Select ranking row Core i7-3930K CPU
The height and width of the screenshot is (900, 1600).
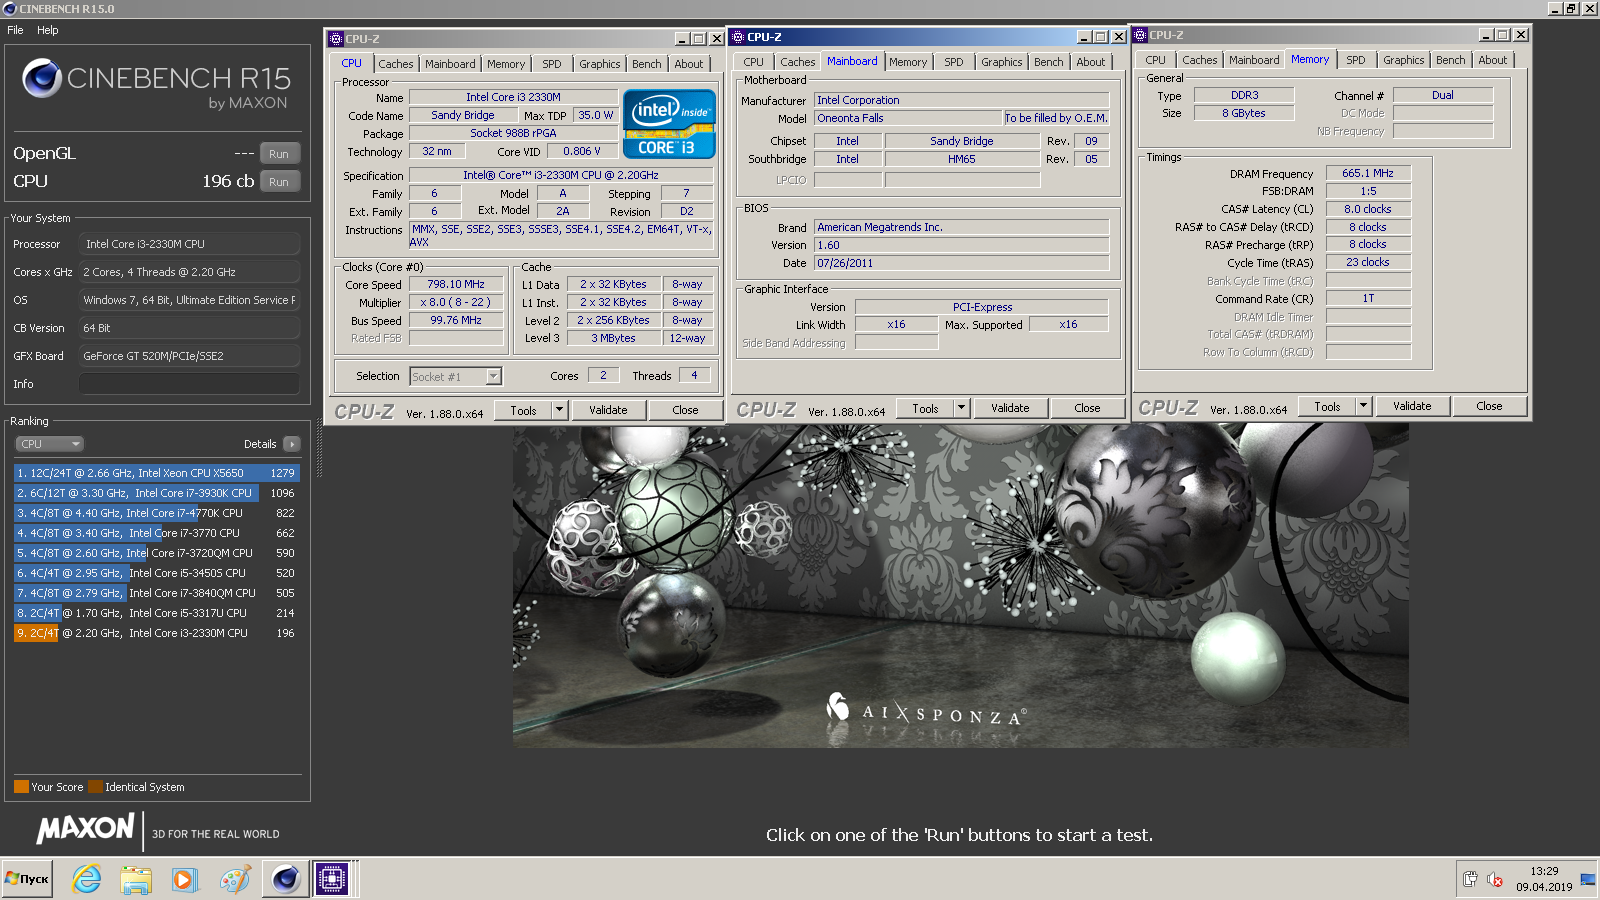click(156, 493)
